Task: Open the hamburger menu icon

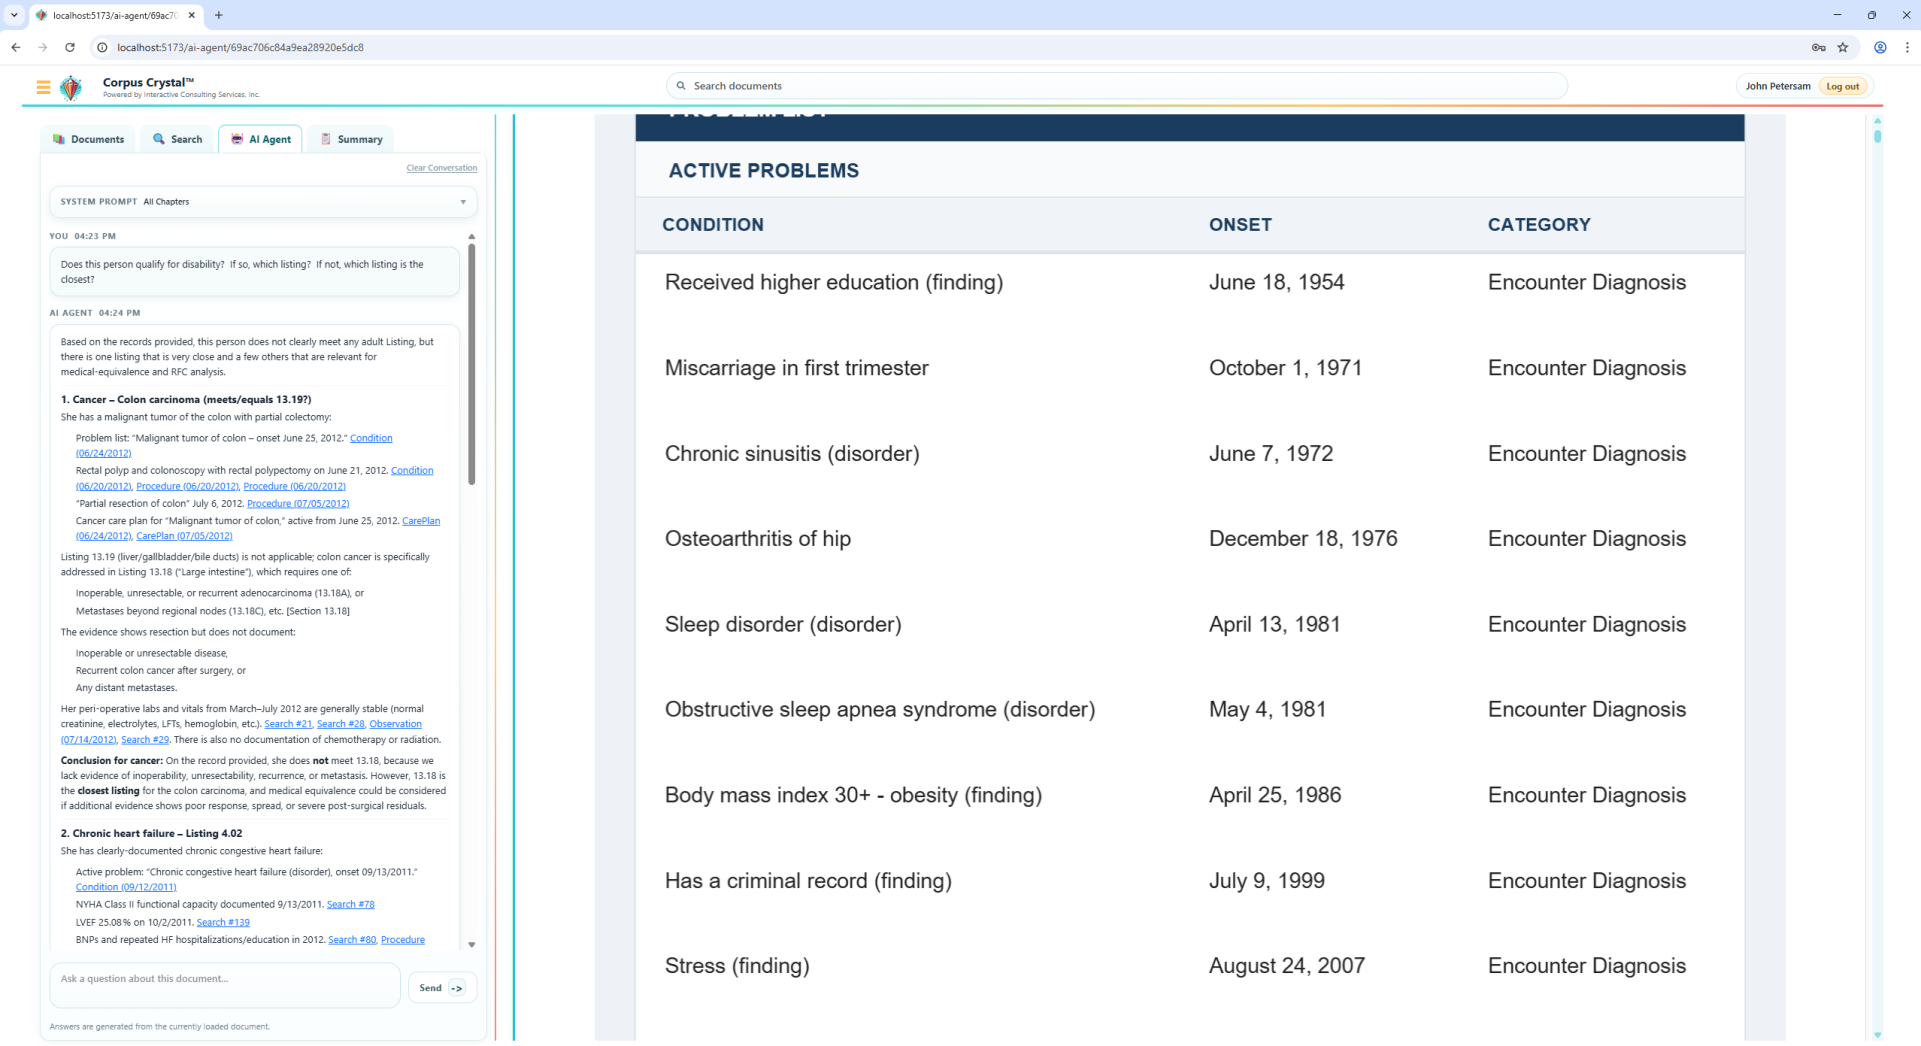Action: [43, 87]
